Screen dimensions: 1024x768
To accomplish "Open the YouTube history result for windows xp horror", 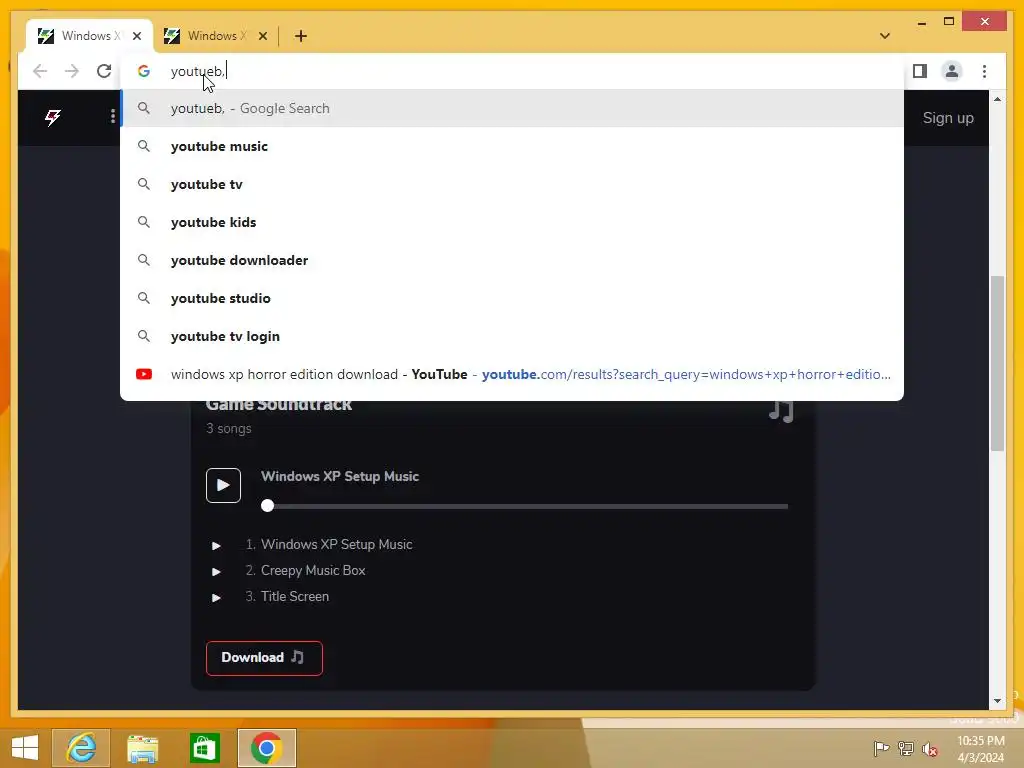I will coord(512,374).
